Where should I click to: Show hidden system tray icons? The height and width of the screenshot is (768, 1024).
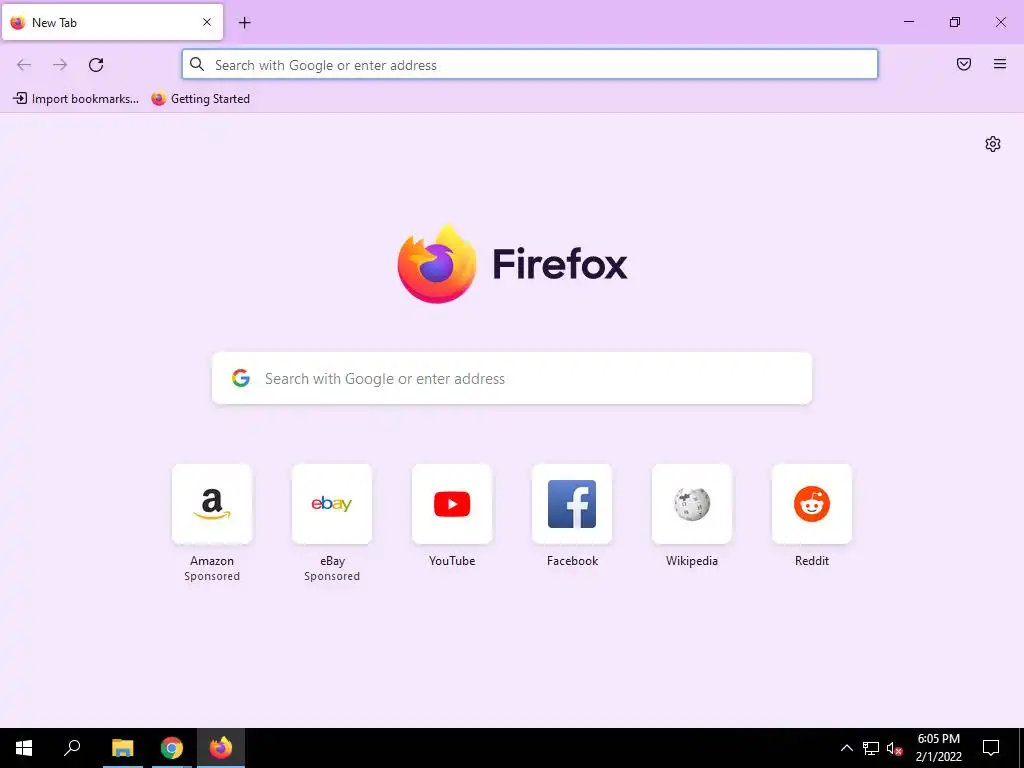[x=846, y=748]
